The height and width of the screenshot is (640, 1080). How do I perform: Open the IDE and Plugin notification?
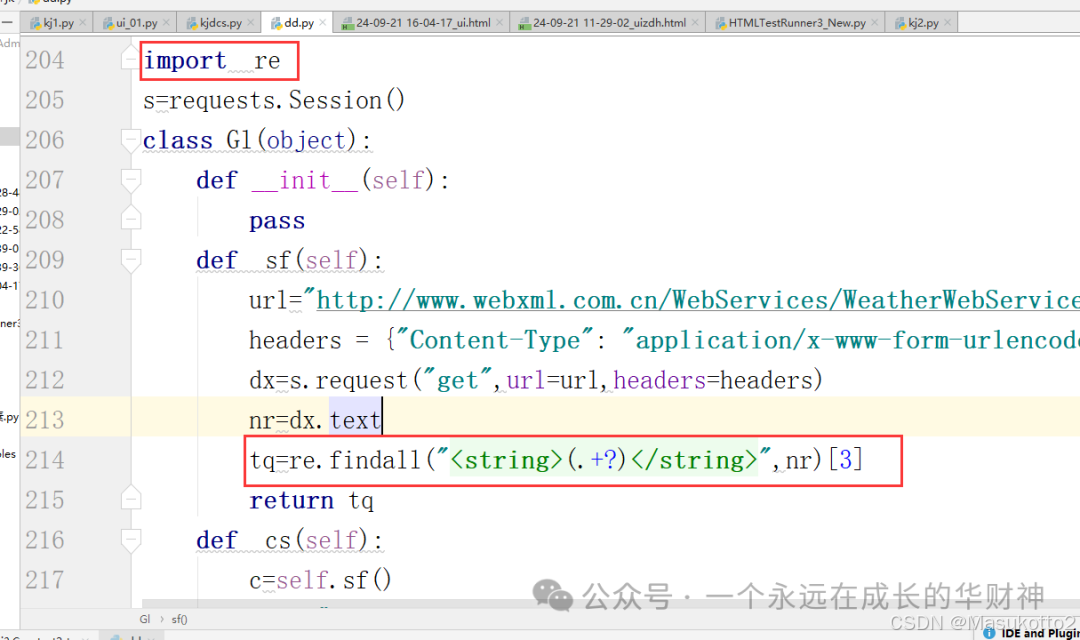coord(1040,633)
